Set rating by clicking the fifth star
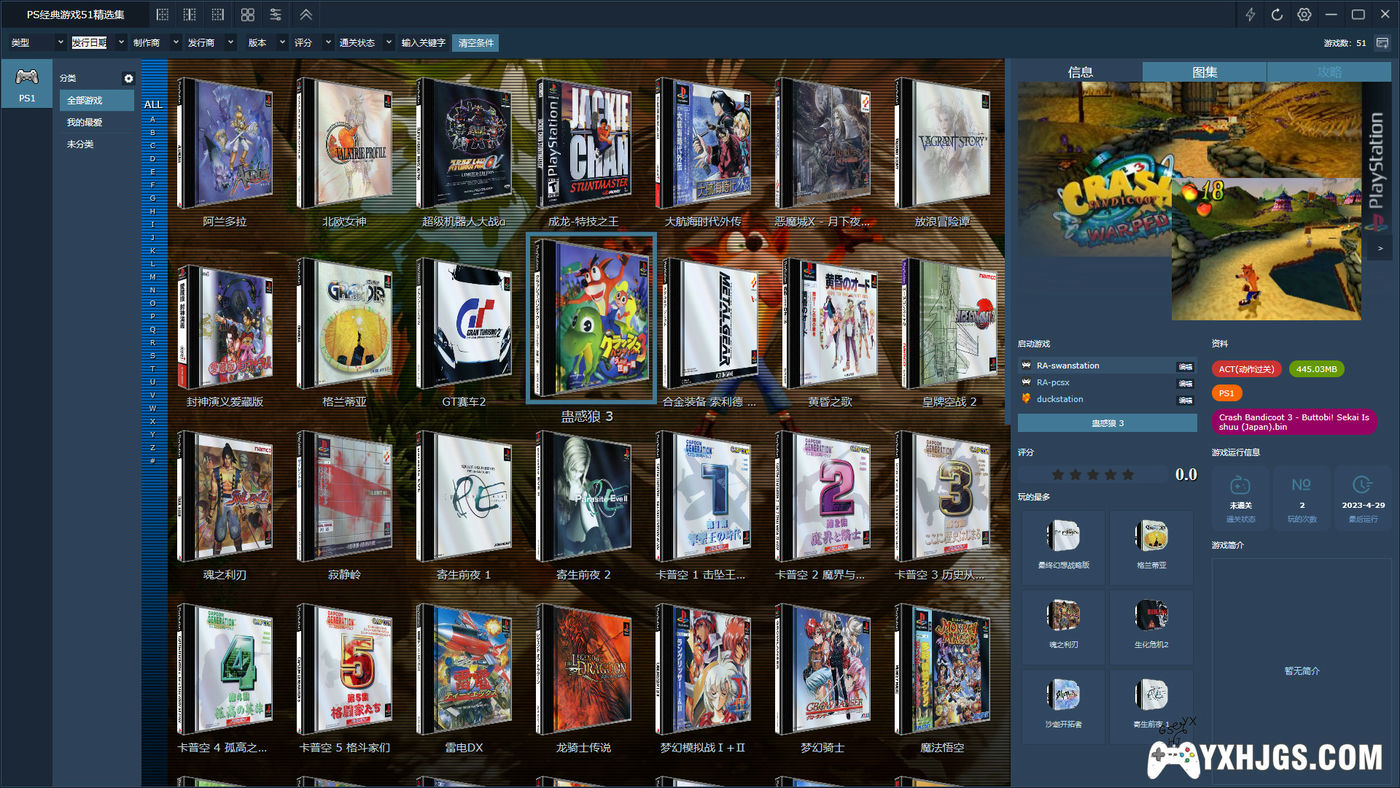1400x788 pixels. point(1128,474)
